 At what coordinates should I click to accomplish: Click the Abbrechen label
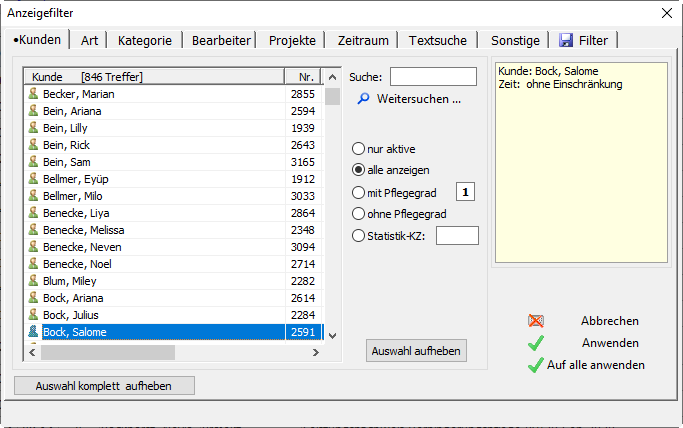610,321
